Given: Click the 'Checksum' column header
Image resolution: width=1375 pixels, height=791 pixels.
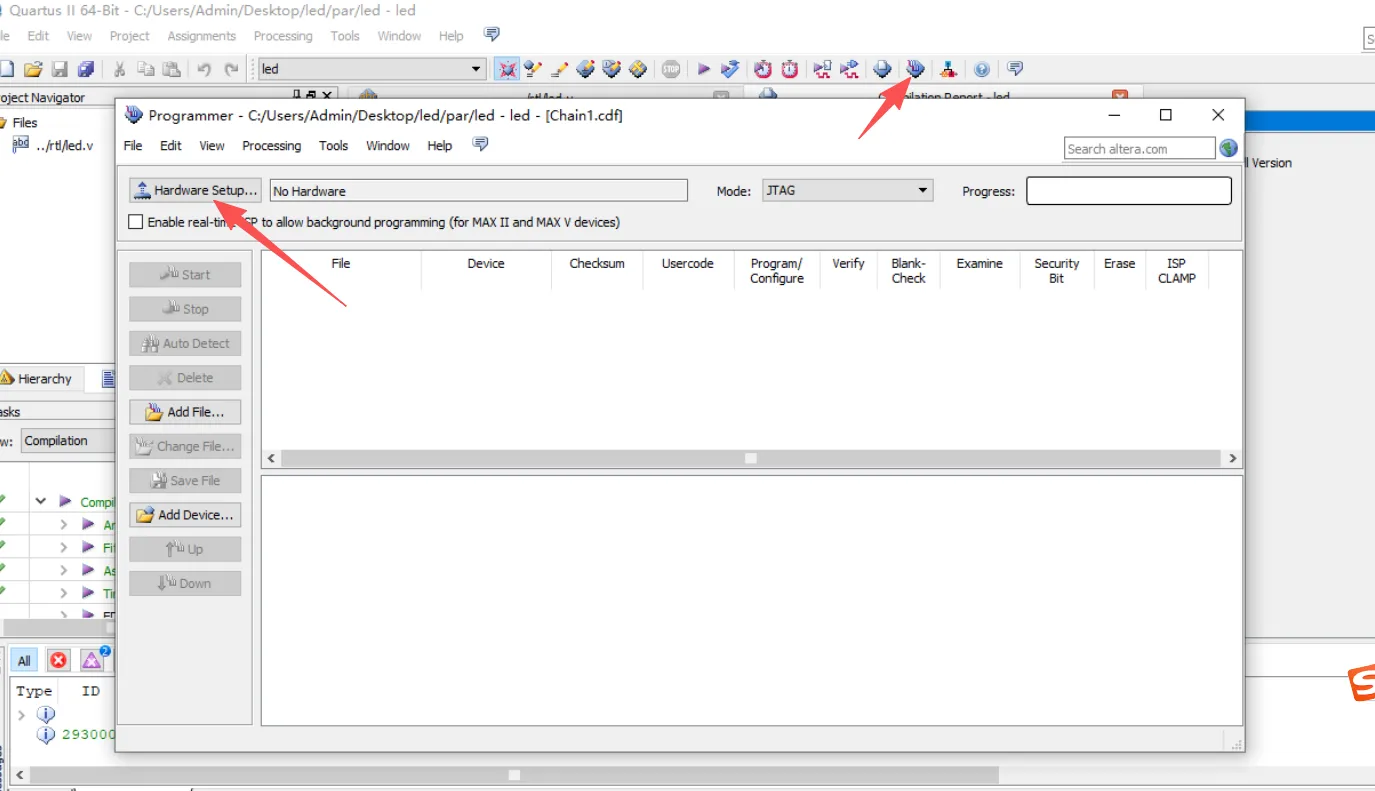Looking at the screenshot, I should point(597,264).
